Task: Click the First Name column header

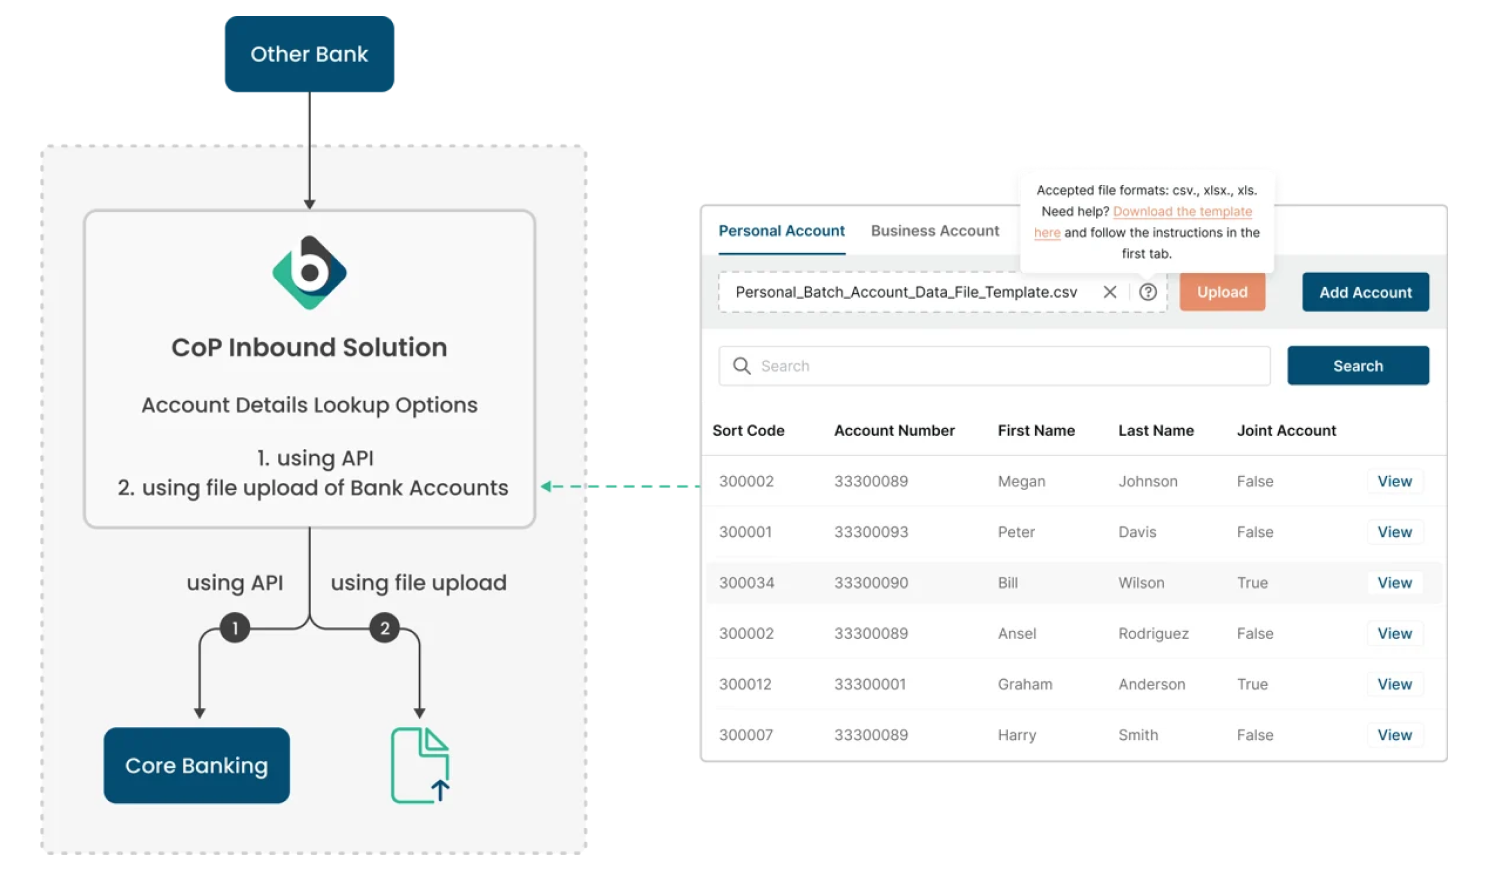Action: click(1036, 431)
